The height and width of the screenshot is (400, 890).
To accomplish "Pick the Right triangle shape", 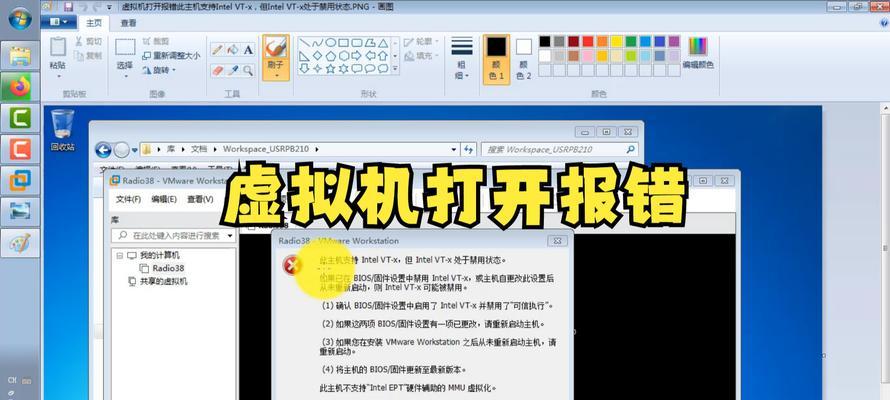I will [x=305, y=56].
